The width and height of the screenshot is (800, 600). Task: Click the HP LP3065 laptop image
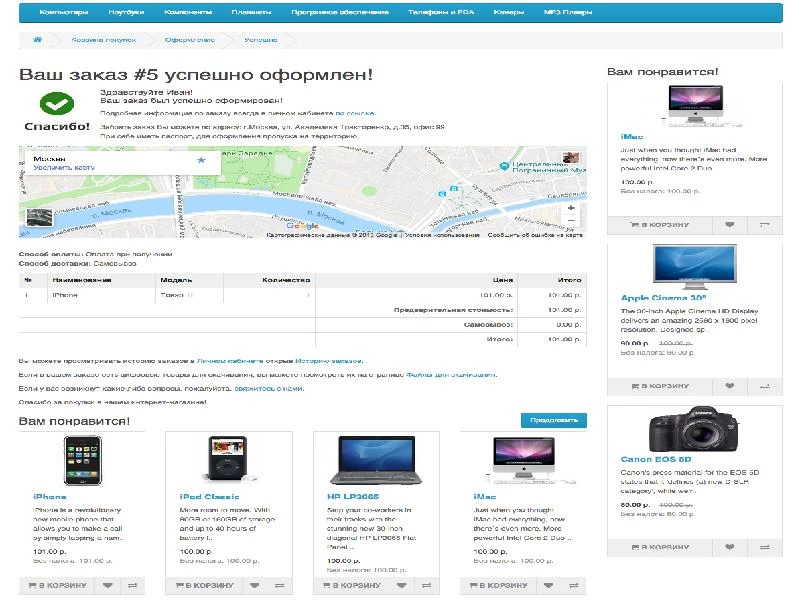[376, 460]
